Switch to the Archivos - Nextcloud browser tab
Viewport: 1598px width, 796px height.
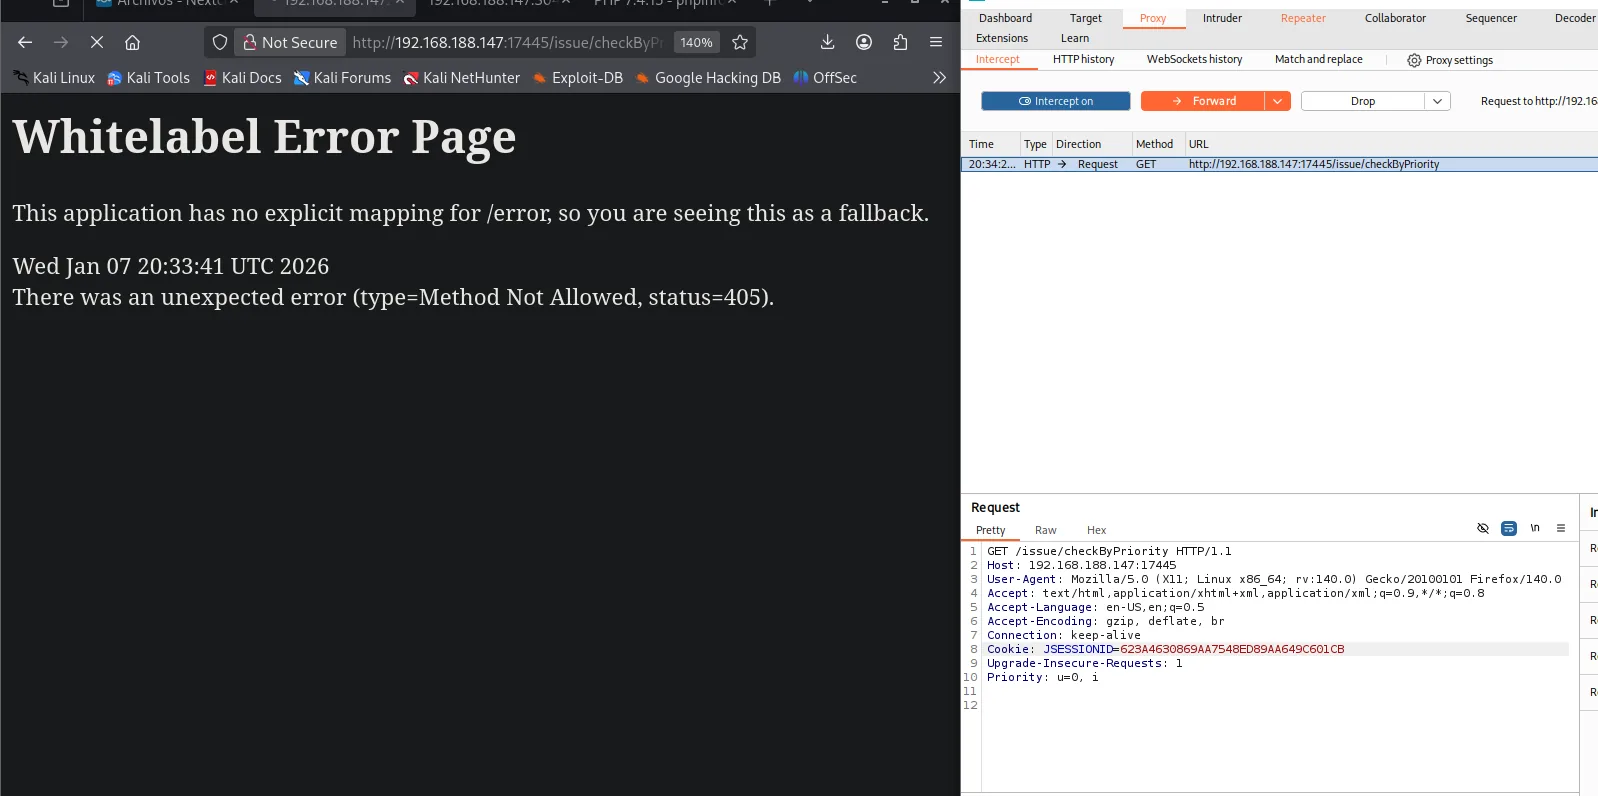tap(167, 4)
